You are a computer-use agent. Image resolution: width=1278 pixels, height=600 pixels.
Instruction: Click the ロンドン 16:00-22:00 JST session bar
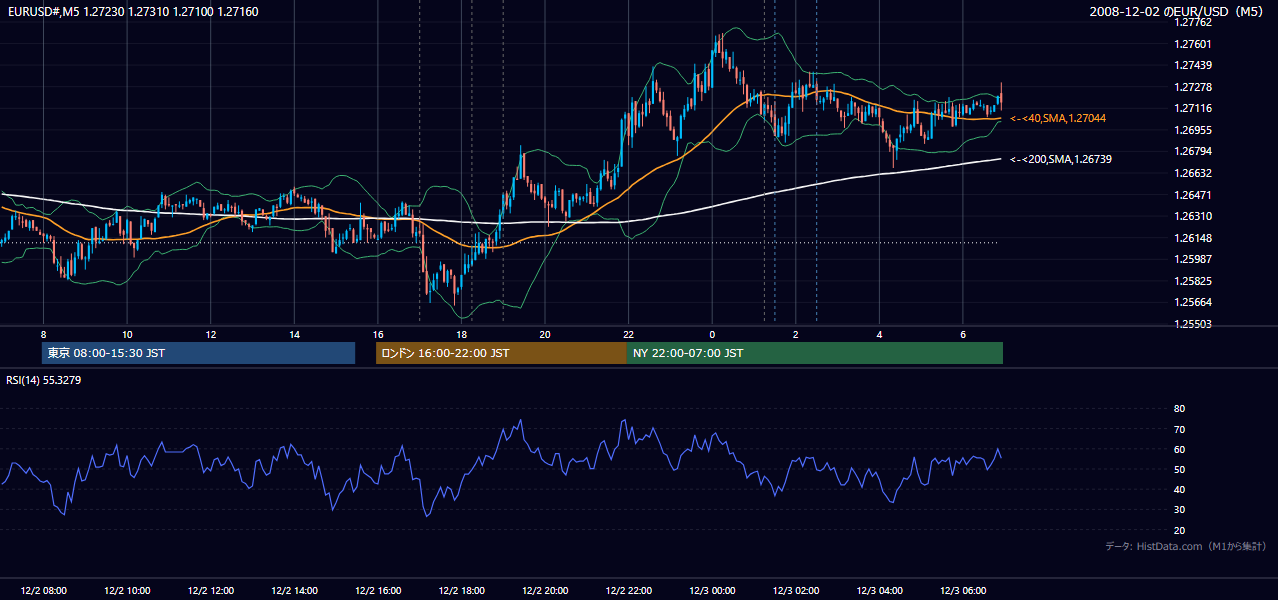501,353
